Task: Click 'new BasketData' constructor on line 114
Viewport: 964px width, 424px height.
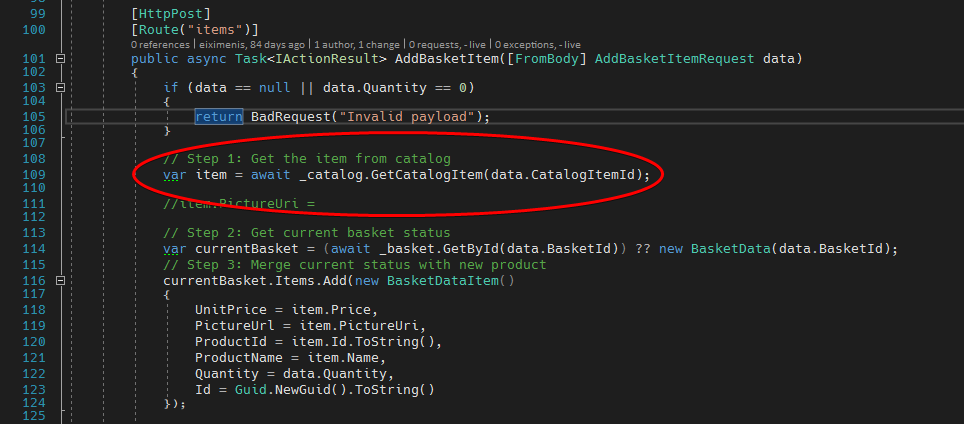Action: click(714, 249)
